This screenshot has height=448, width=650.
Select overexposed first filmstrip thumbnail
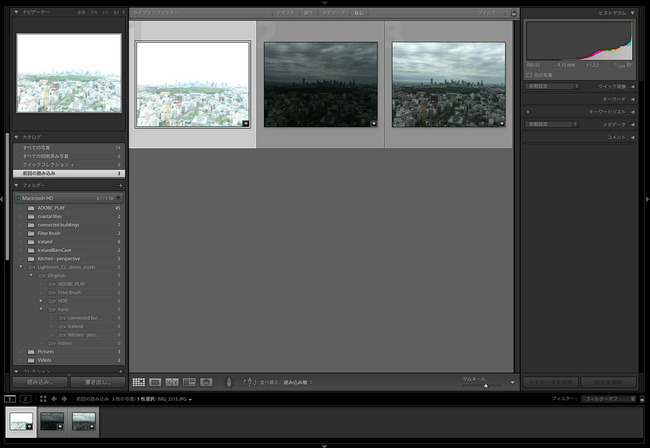[21, 421]
